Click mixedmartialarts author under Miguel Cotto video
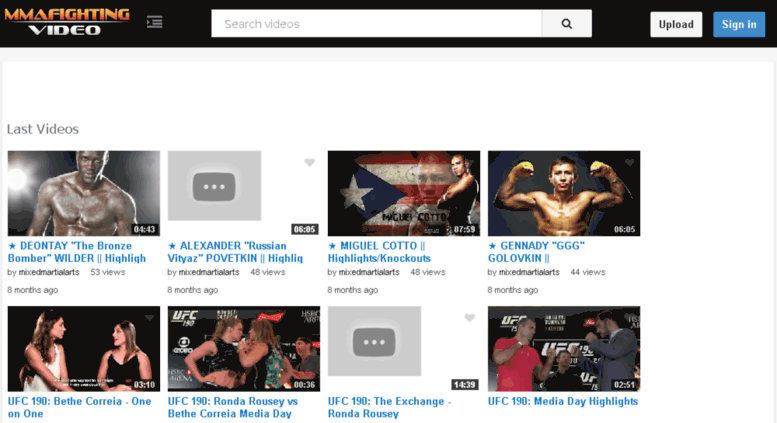 point(369,272)
